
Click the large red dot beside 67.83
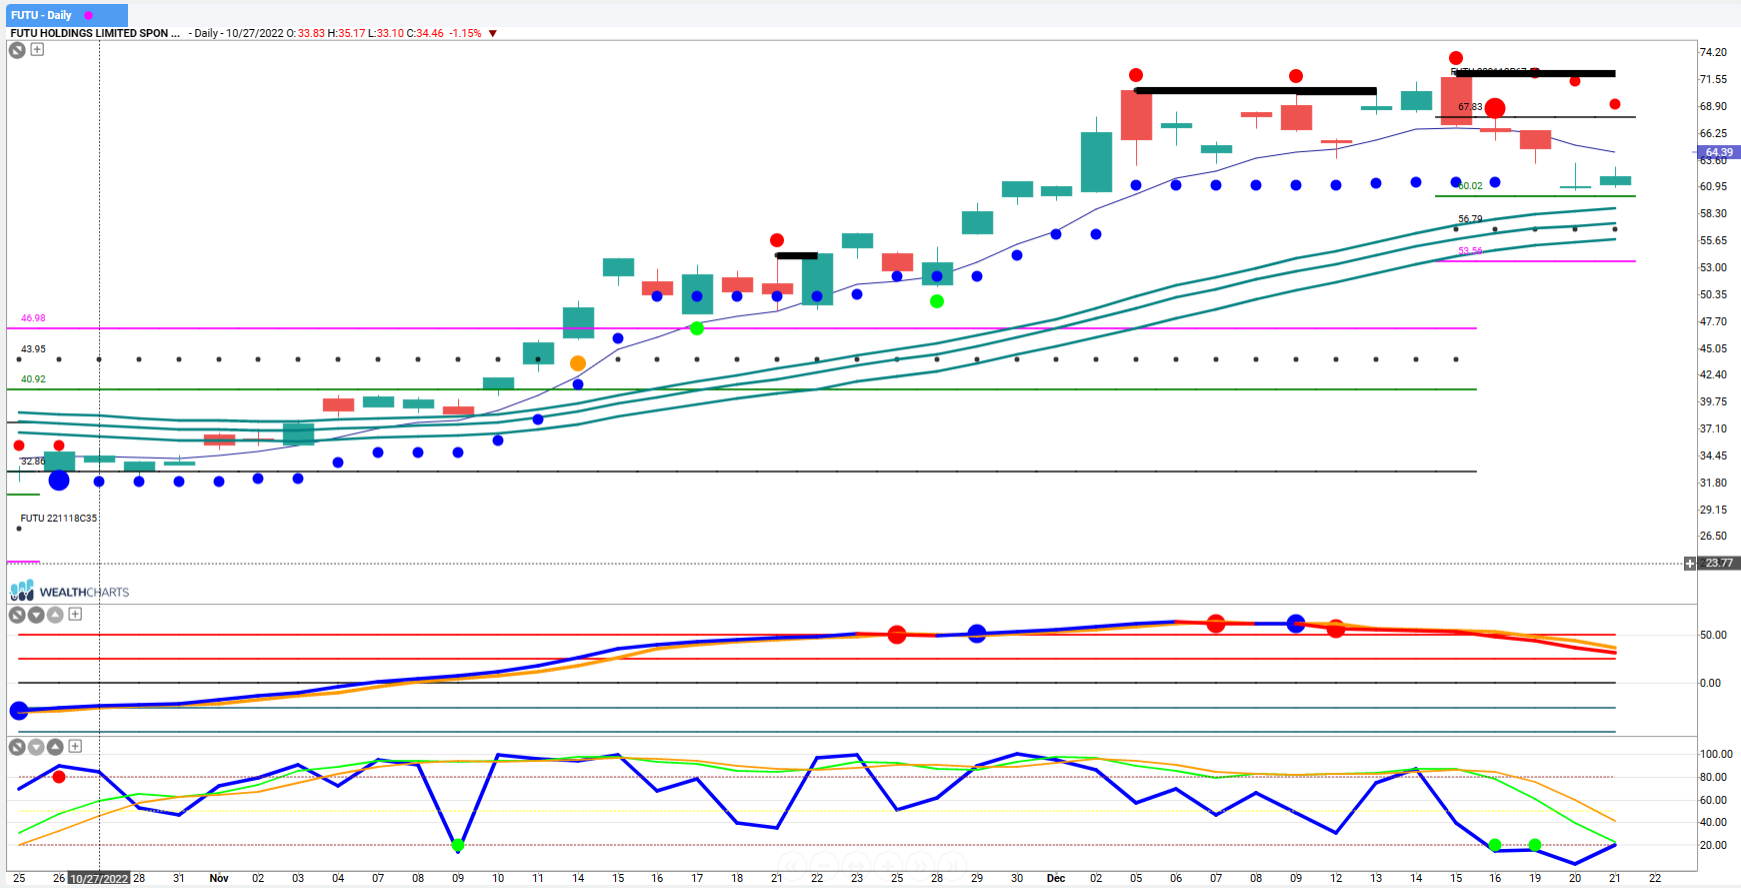[x=1495, y=108]
